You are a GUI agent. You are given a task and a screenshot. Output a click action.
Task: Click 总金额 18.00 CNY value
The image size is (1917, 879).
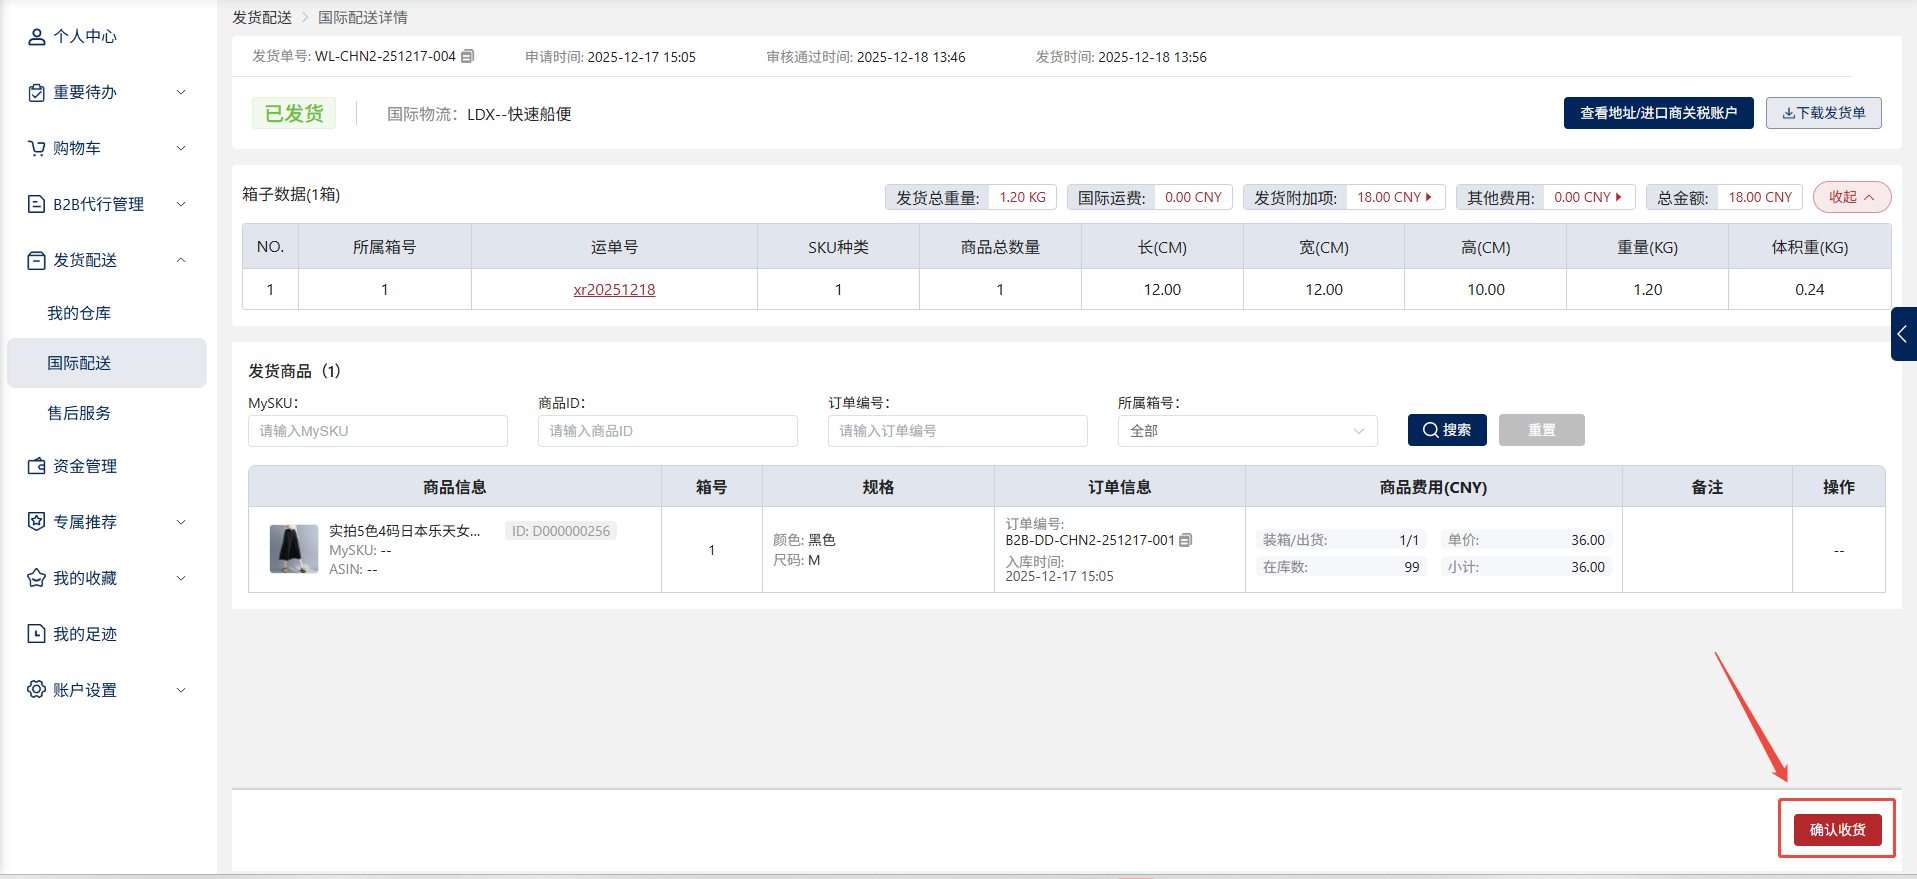pos(1760,198)
